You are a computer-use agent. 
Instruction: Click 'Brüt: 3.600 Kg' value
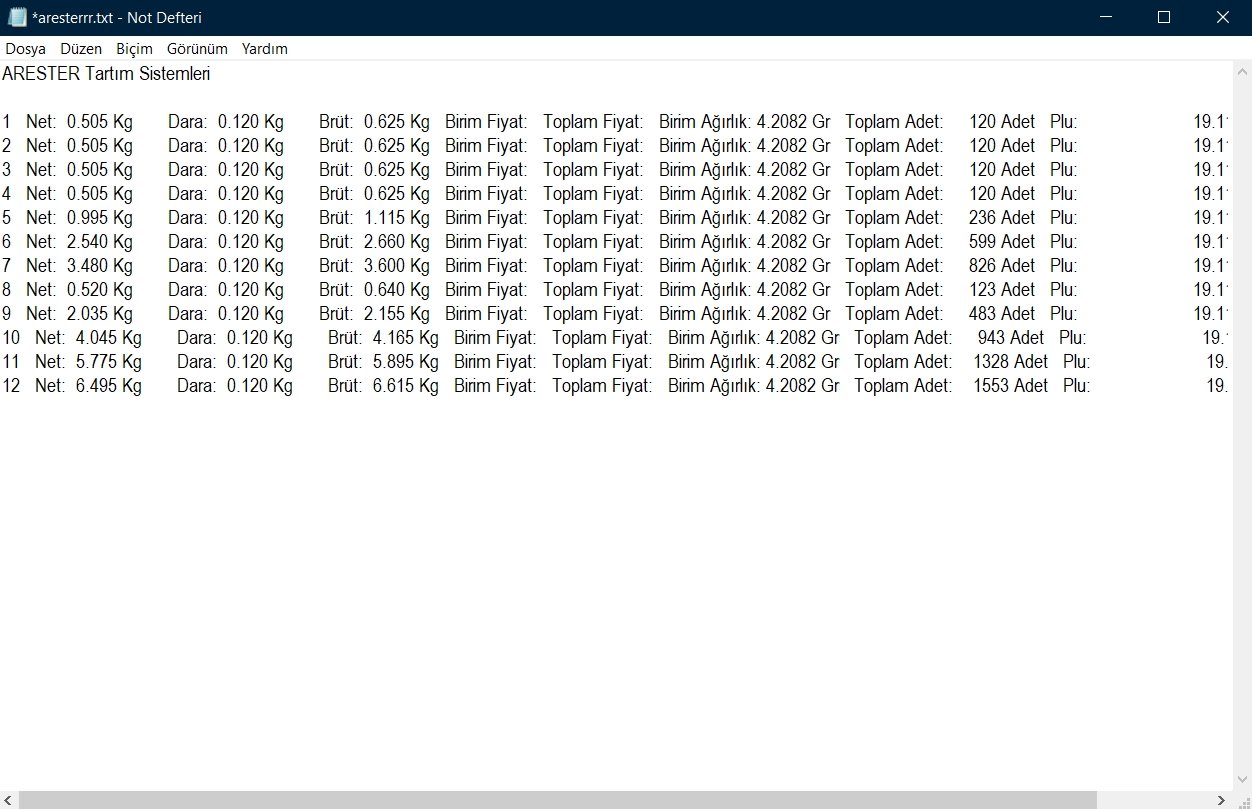click(x=374, y=265)
